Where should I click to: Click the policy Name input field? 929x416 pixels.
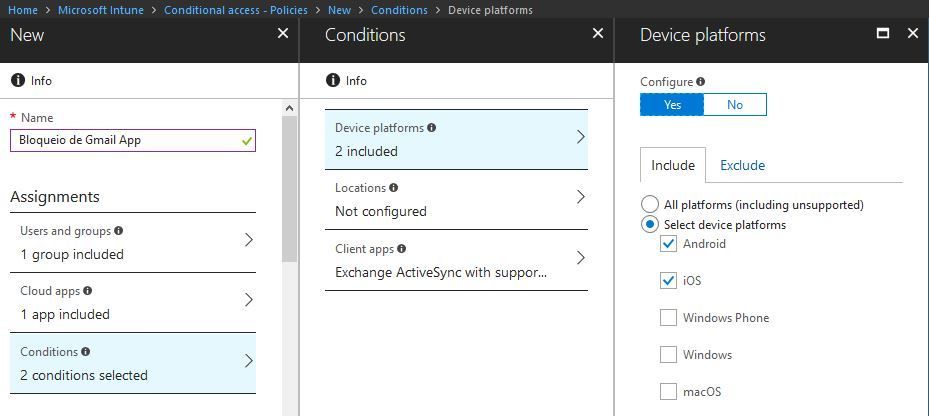[125, 141]
